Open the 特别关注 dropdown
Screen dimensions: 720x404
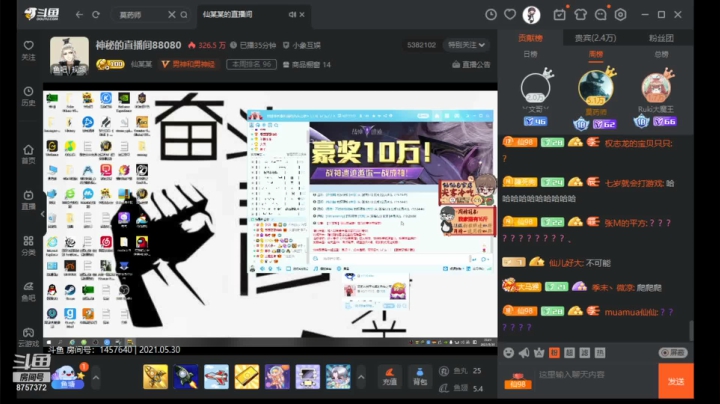[x=466, y=45]
